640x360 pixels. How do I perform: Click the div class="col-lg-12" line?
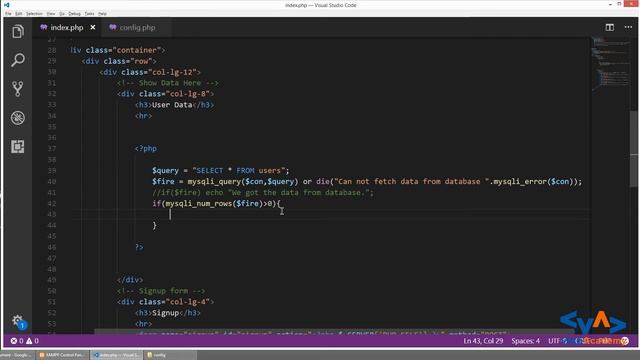pos(150,72)
